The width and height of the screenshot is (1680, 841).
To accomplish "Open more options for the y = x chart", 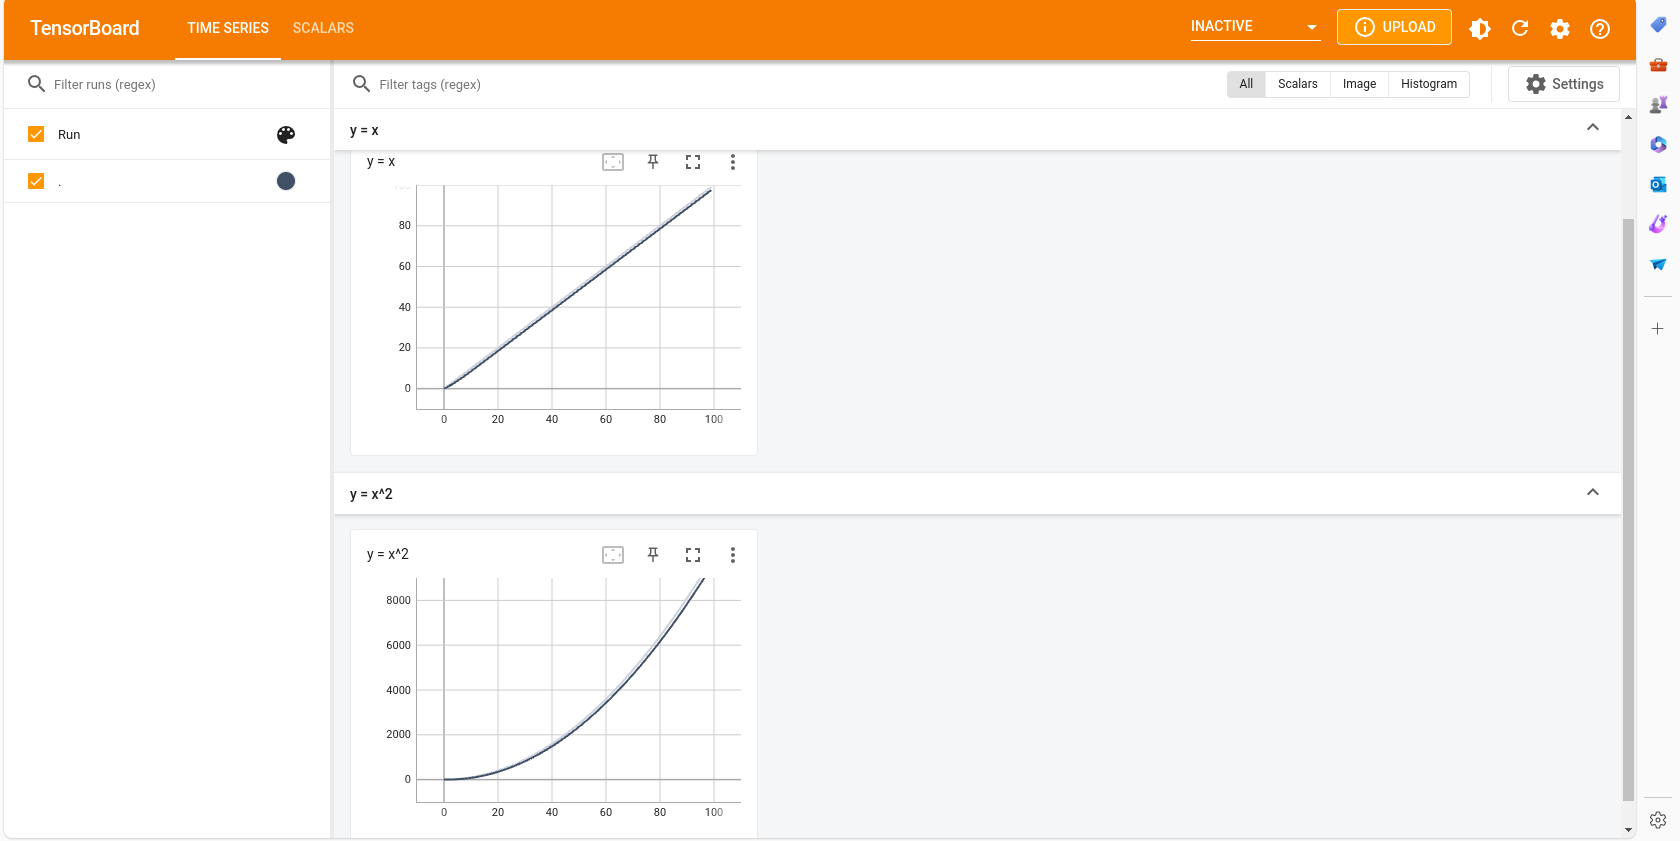I will [x=733, y=162].
